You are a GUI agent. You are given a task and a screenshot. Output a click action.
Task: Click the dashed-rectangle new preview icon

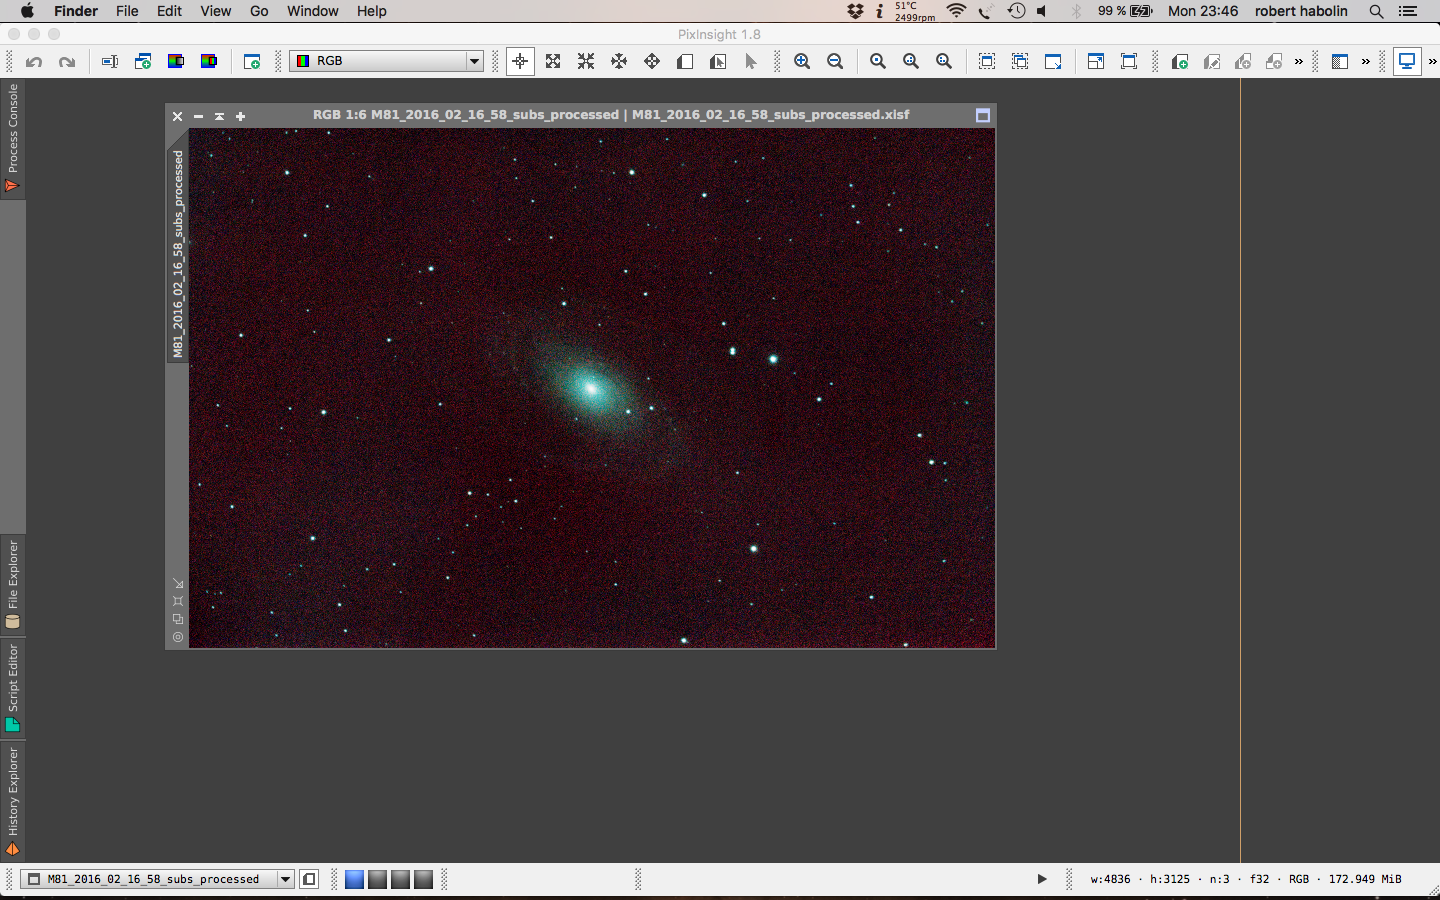click(x=987, y=61)
